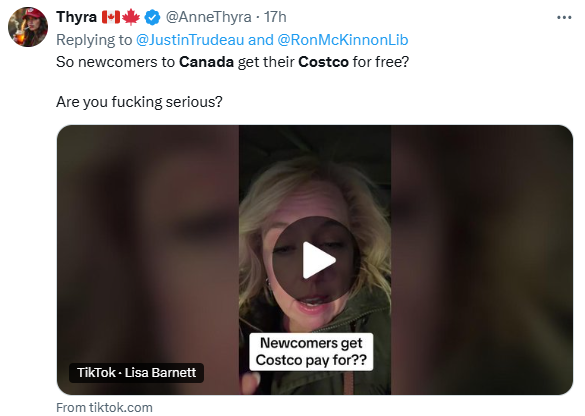Click the Thyra display name
Image resolution: width=585 pixels, height=416 pixels.
pyautogui.click(x=76, y=17)
